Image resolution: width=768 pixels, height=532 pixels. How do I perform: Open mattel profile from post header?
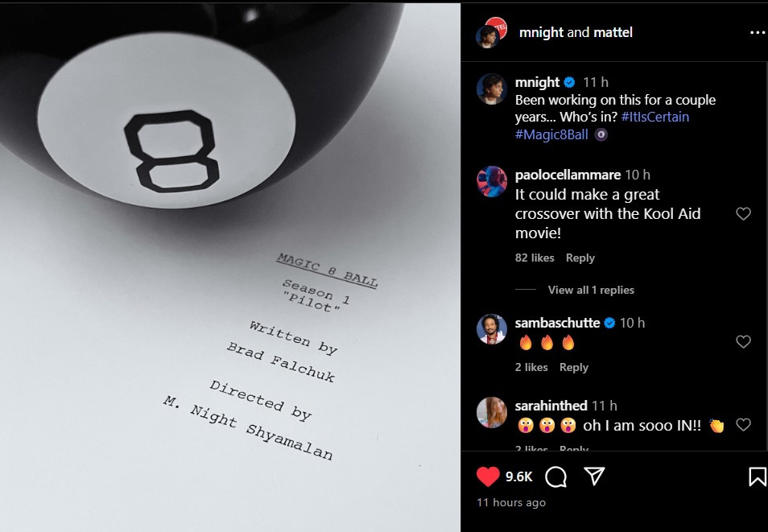613,32
